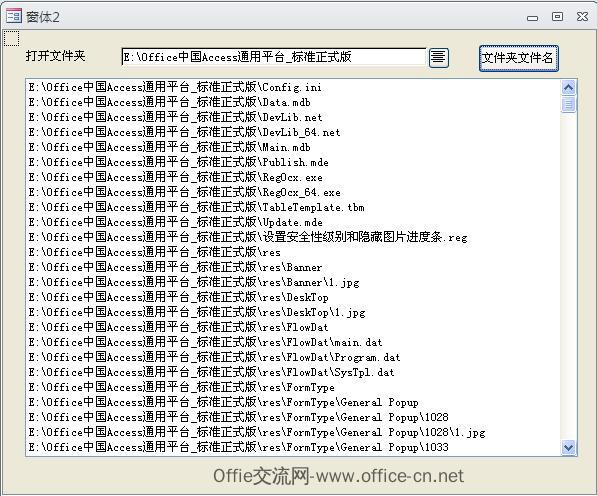Screen dimensions: 597x496
Task: Restore the 窗体2 window
Action: click(x=557, y=17)
